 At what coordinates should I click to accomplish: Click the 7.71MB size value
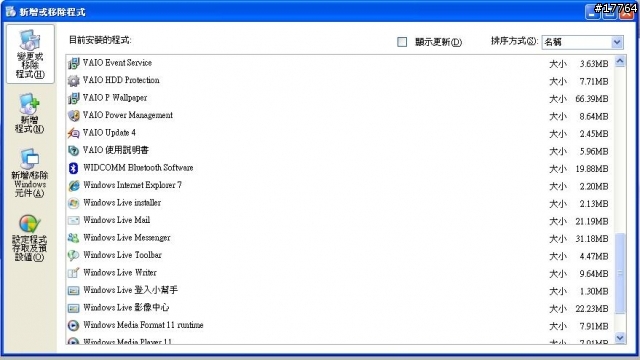tap(594, 82)
